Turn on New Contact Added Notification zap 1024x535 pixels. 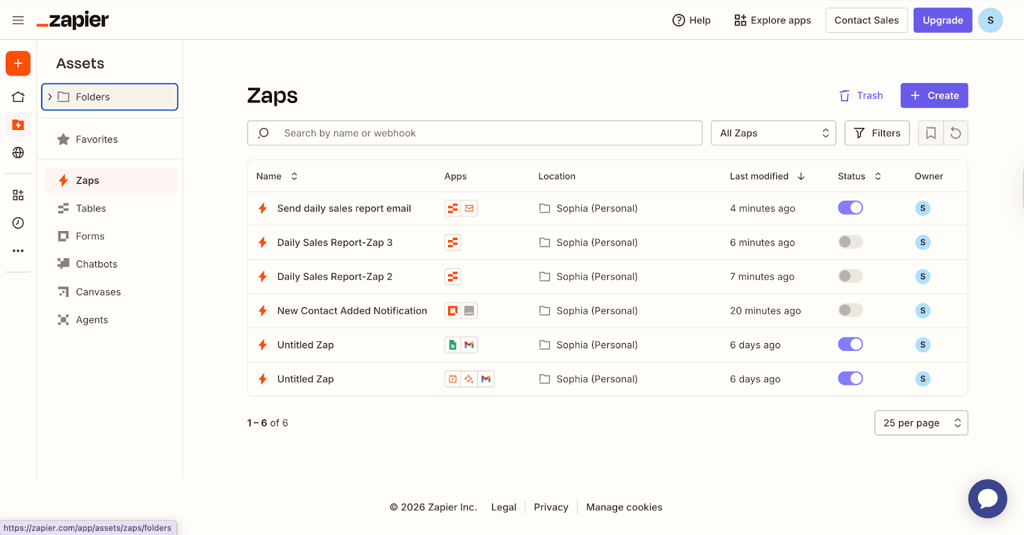(850, 310)
